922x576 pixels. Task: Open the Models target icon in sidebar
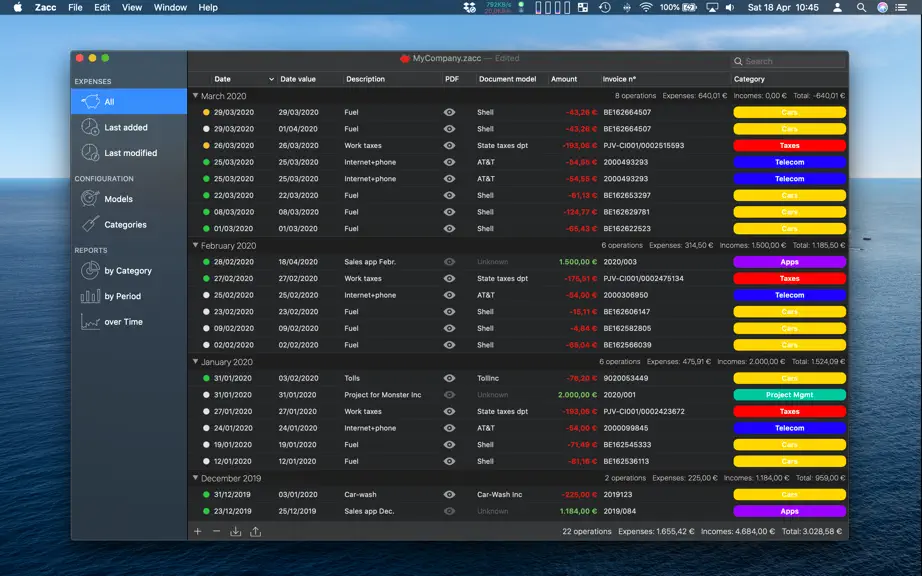90,199
